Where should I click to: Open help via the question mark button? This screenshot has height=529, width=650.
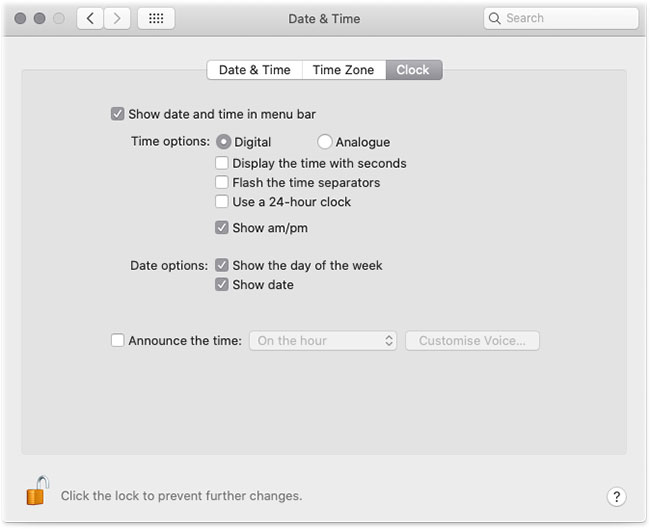point(616,496)
